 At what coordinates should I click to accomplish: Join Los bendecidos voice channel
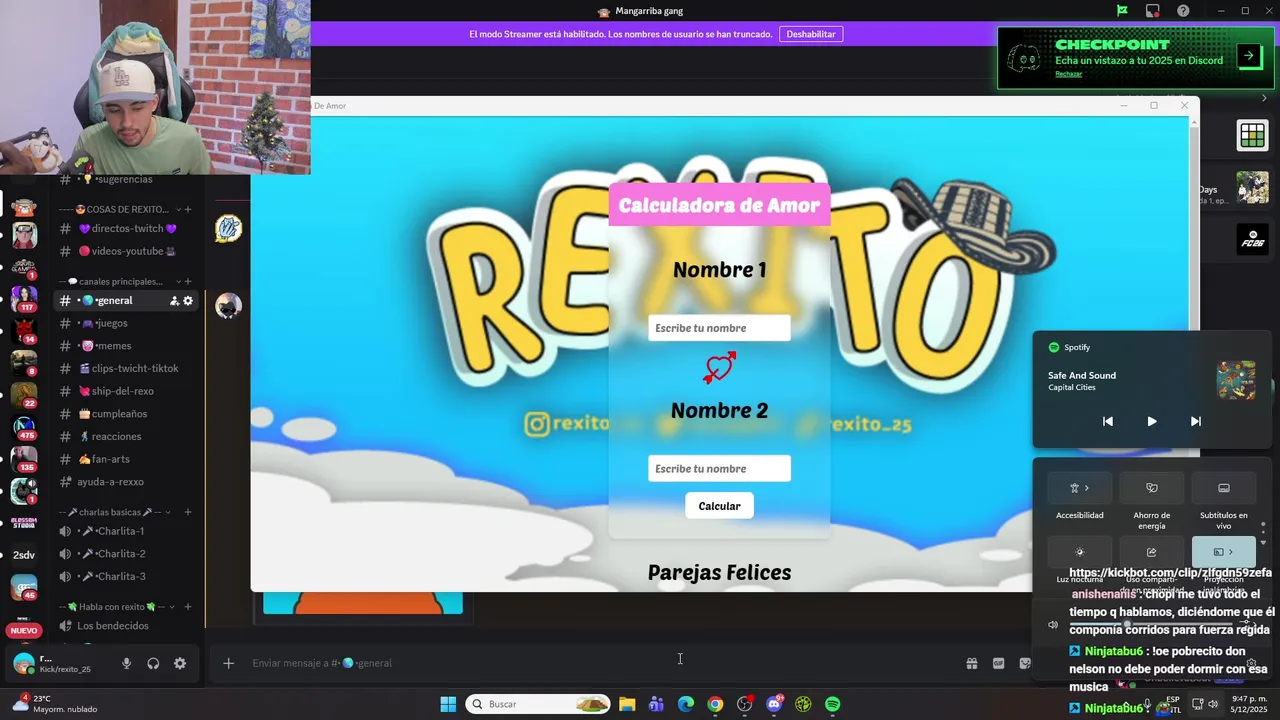click(127, 626)
